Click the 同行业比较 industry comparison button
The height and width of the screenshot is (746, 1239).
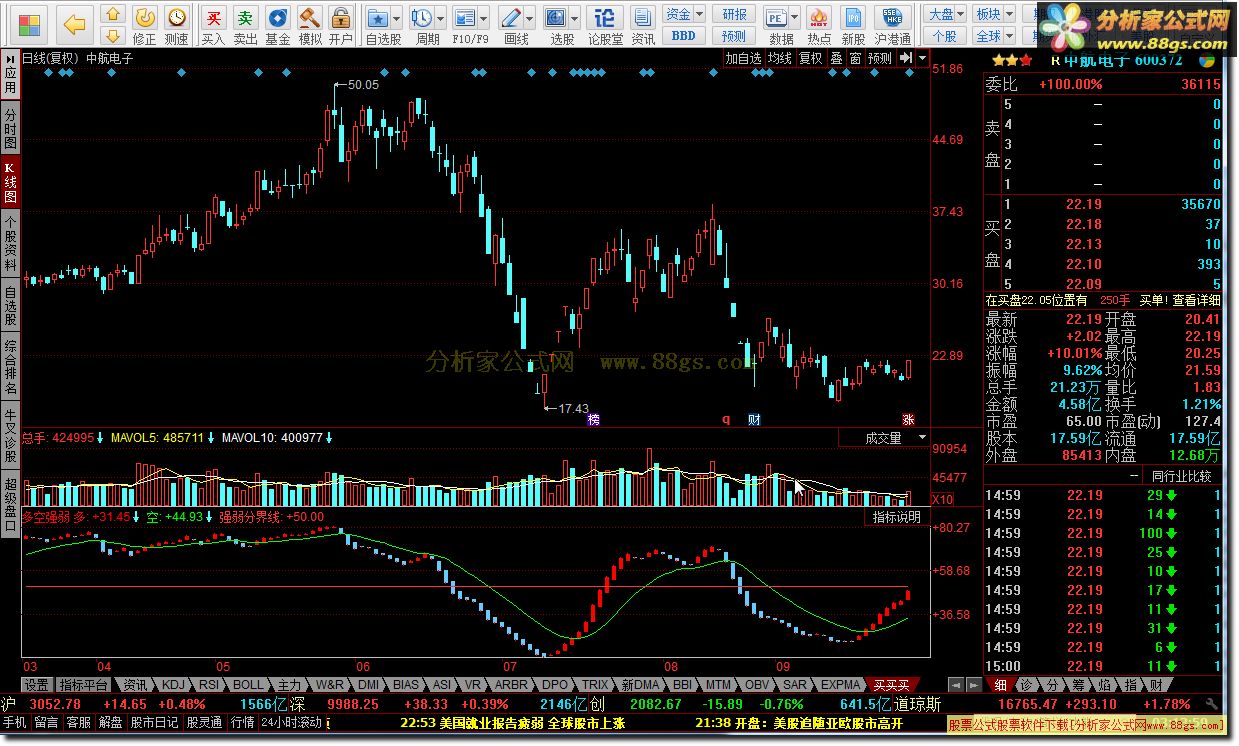point(1181,476)
